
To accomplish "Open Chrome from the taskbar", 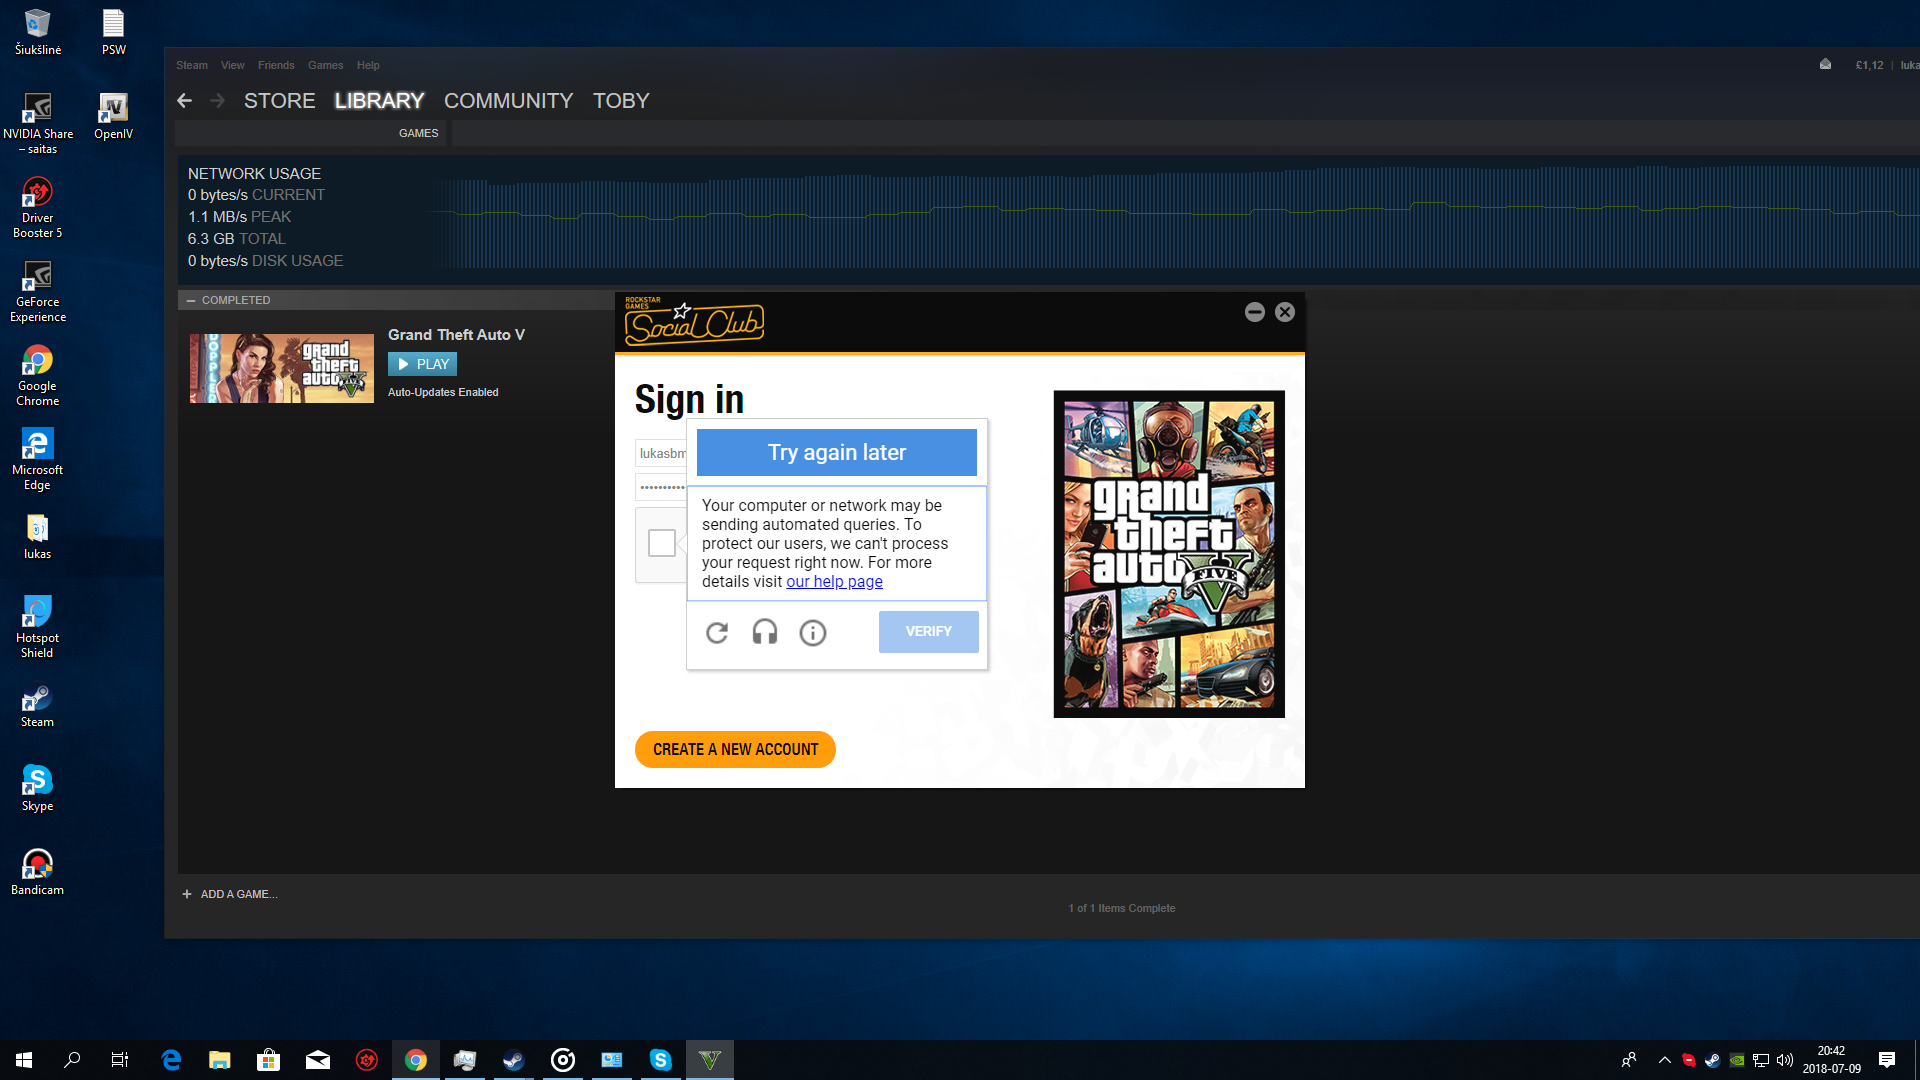I will point(416,1060).
